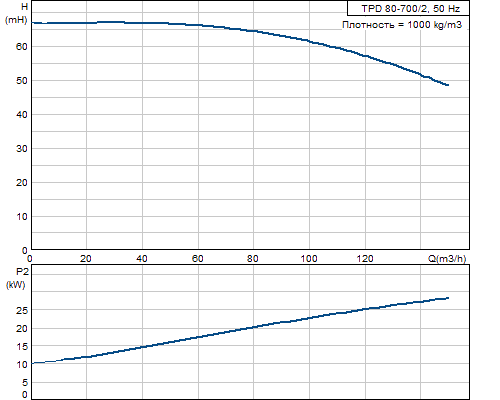This screenshot has width=500, height=400.
Task: Click the 40 label on the flow axis
Action: tap(142, 259)
